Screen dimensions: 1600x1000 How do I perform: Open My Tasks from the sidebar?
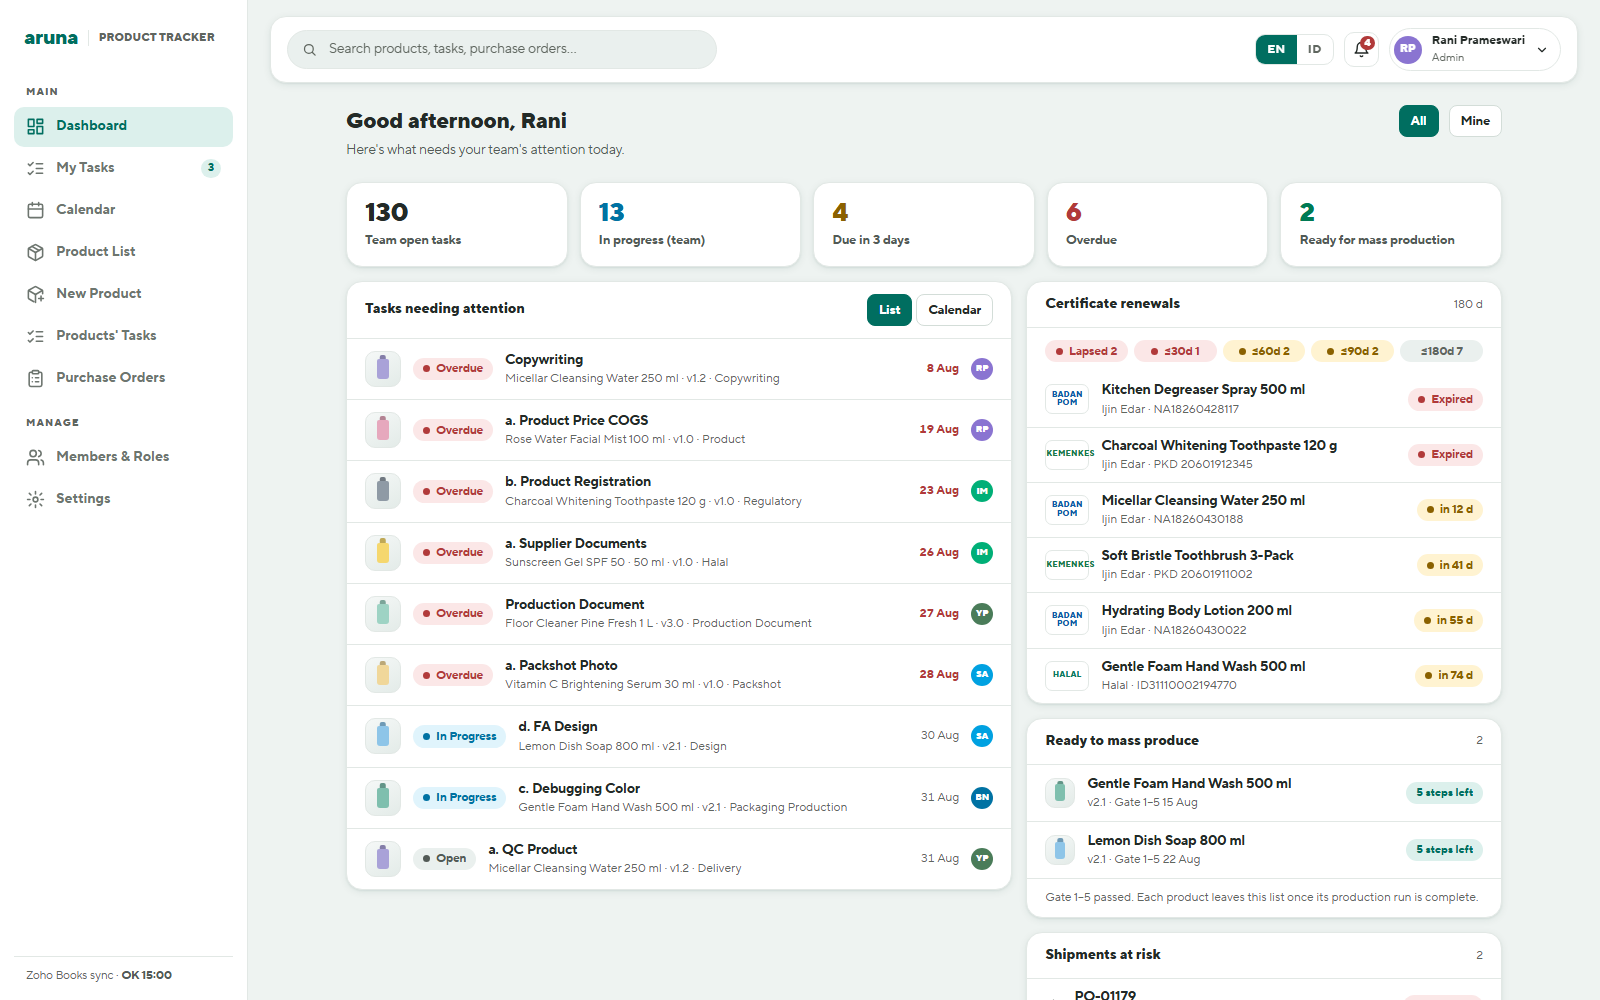click(x=123, y=168)
